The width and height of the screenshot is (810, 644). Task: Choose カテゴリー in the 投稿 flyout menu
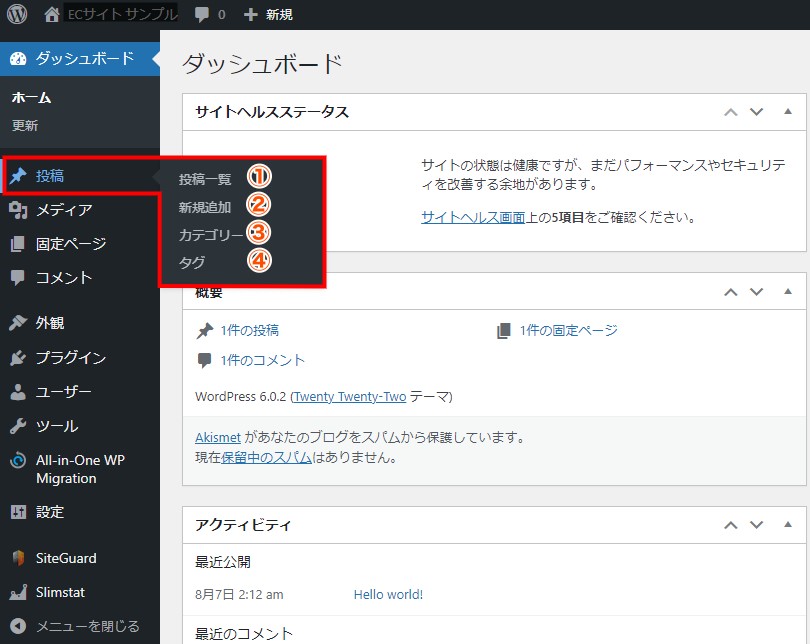coord(210,236)
